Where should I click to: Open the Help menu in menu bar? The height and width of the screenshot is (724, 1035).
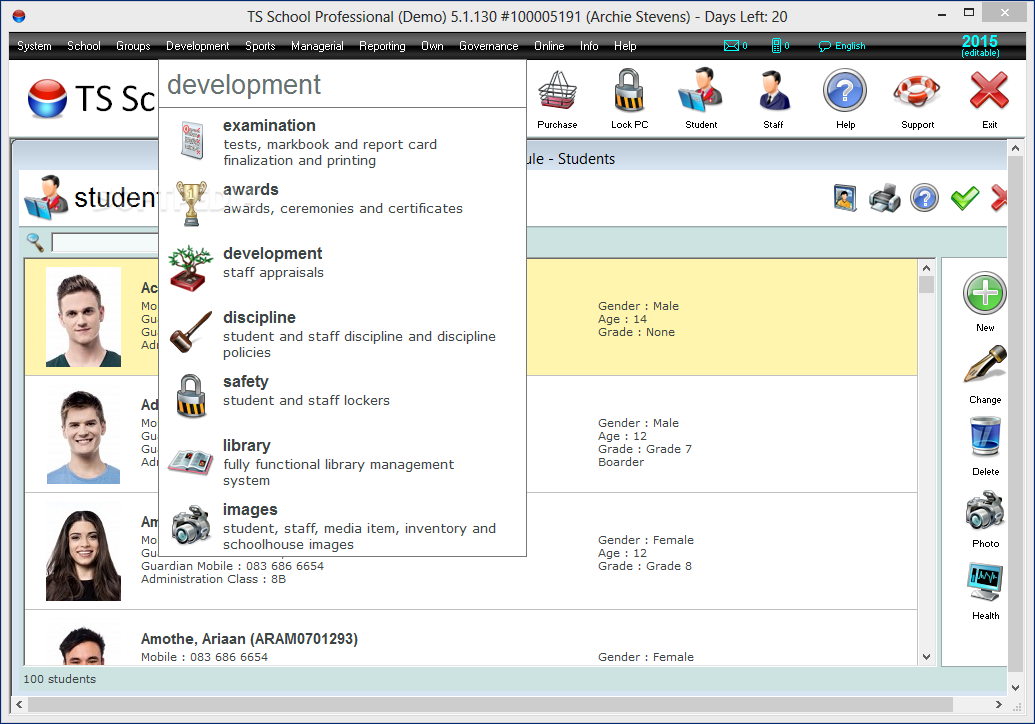[x=625, y=46]
